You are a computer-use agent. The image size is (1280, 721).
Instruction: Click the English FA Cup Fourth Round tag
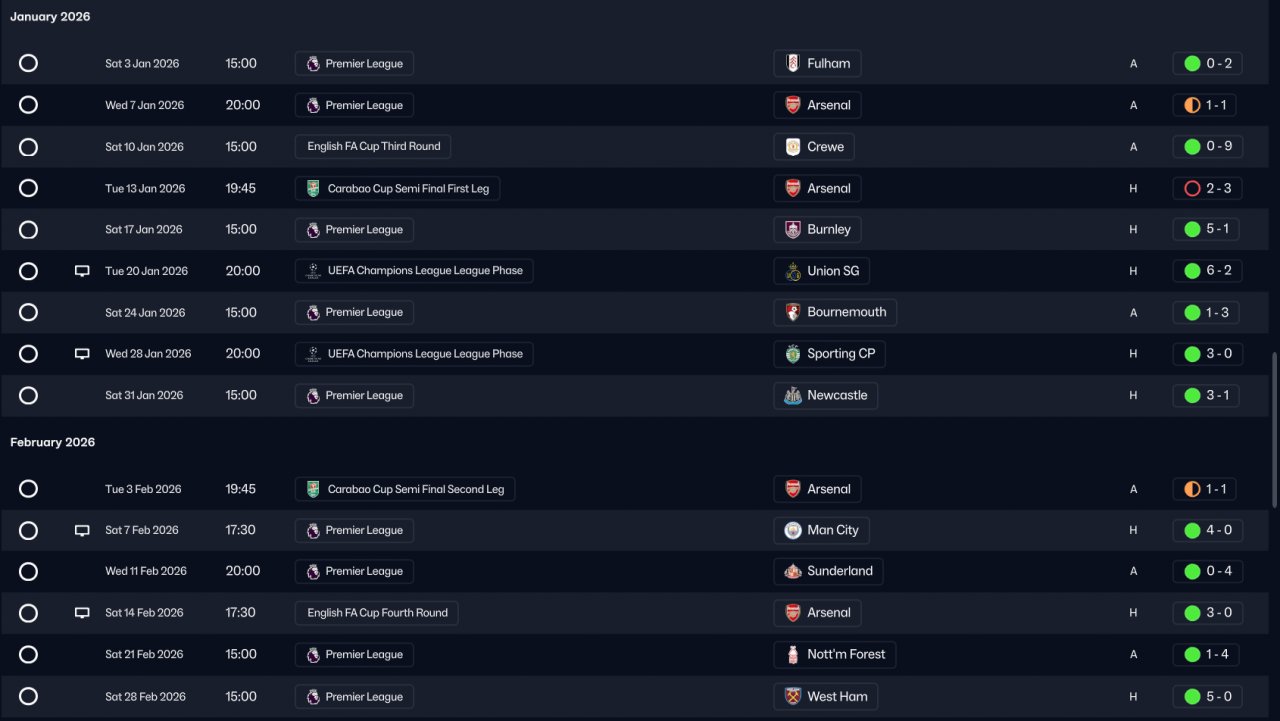[377, 613]
